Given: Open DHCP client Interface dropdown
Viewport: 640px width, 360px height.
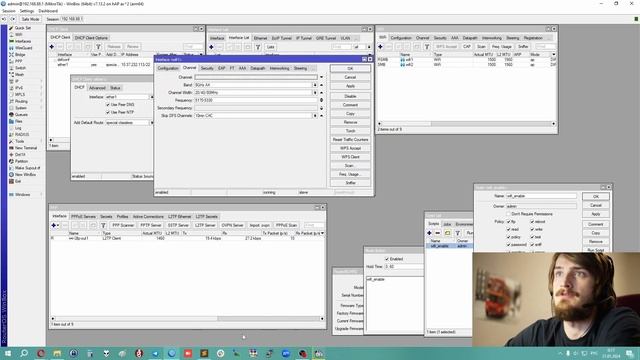Looking at the screenshot, I should [151, 97].
